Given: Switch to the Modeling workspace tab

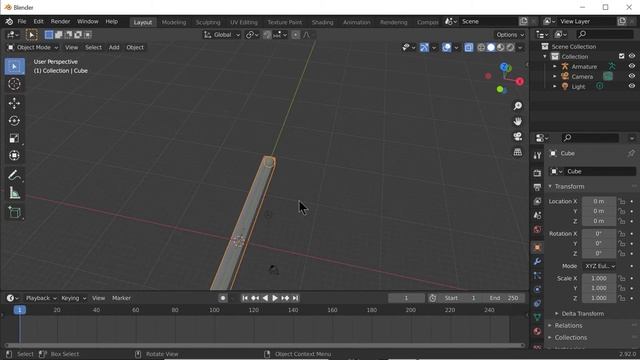Looking at the screenshot, I should pyautogui.click(x=174, y=22).
